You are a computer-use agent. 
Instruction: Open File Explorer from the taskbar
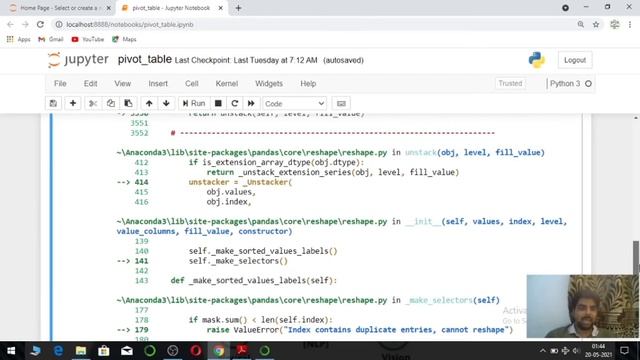pyautogui.click(x=81, y=351)
